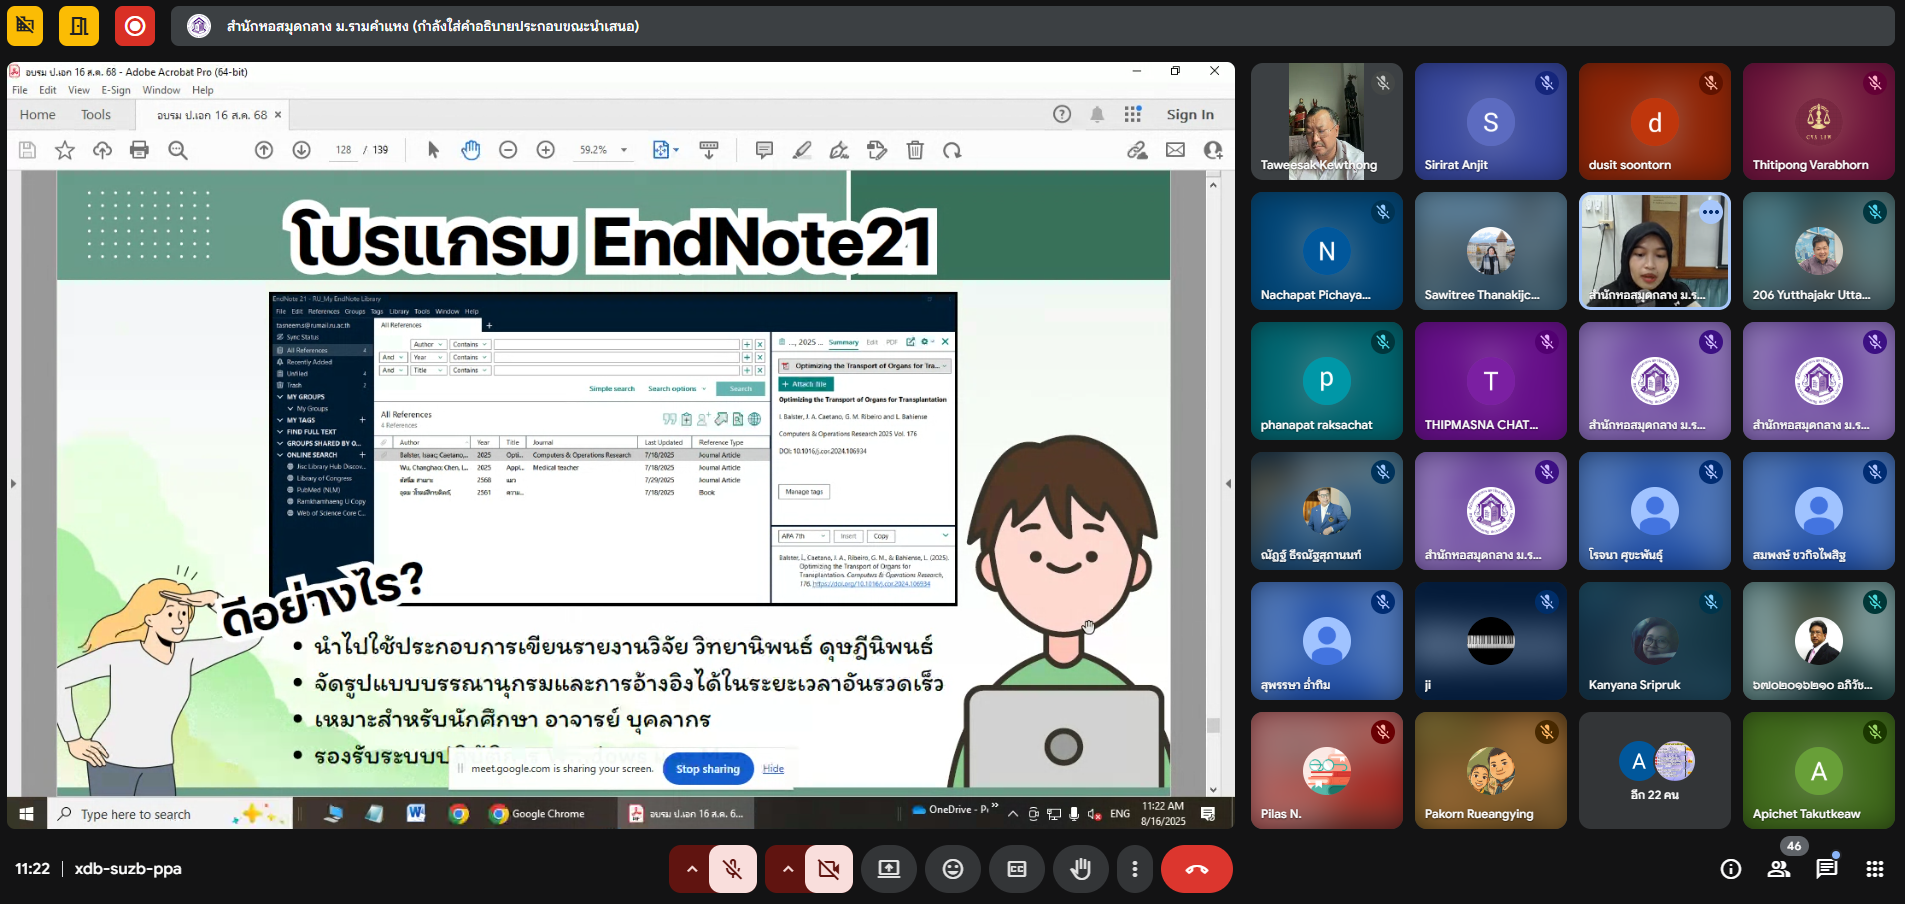Go to the next page with down arrow

tap(301, 150)
